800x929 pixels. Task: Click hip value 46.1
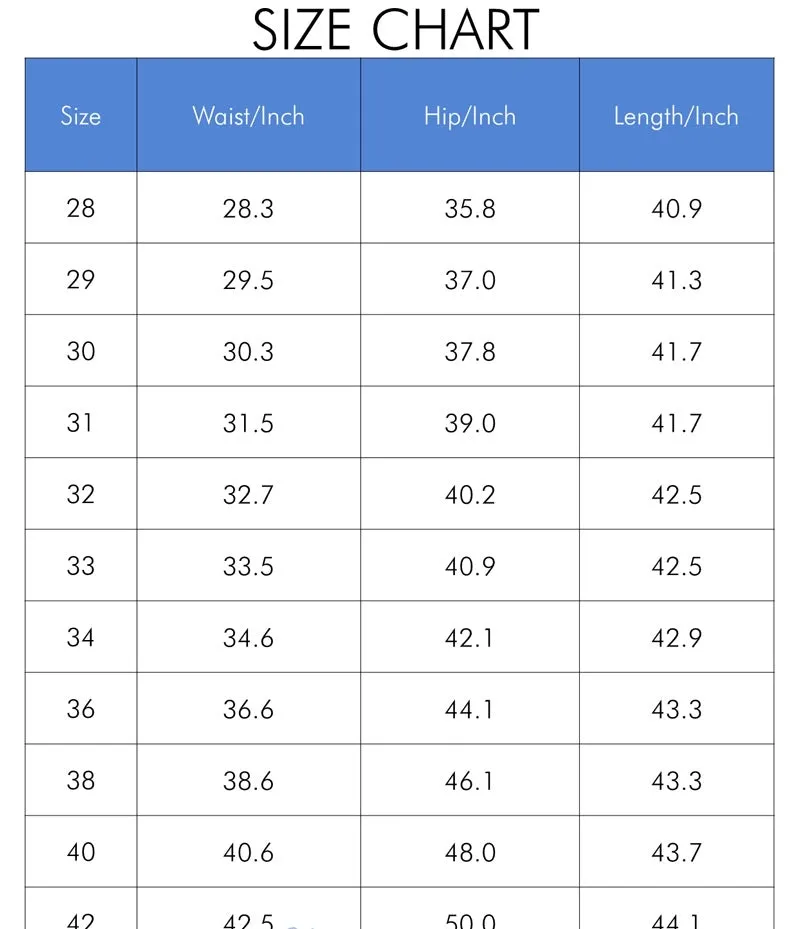tap(470, 780)
